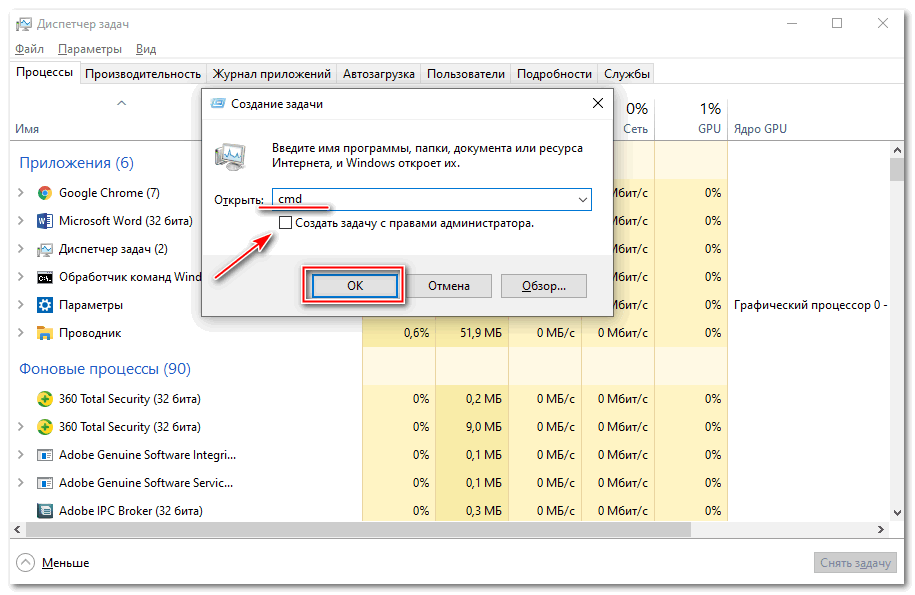Click the Проводник folder icon
915x595 pixels.
[x=45, y=333]
